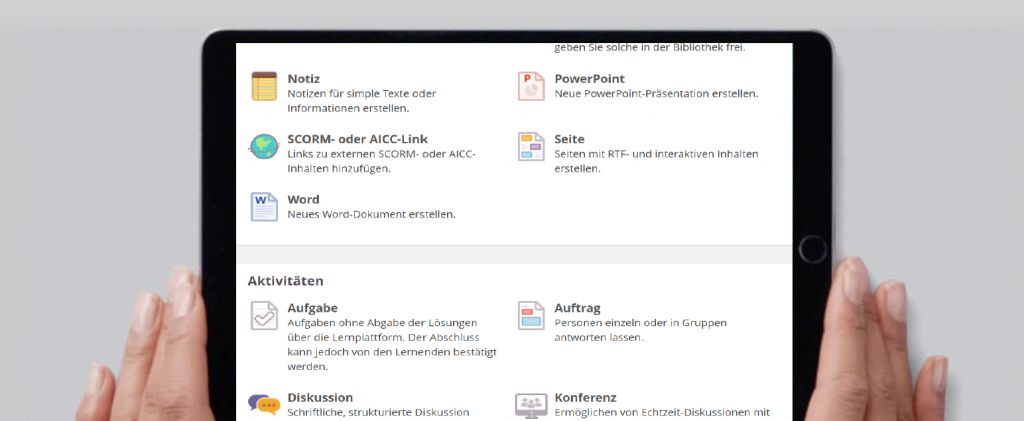Screen dimensions: 1024x421
Task: Select the Auftrag title
Action: [x=577, y=308]
